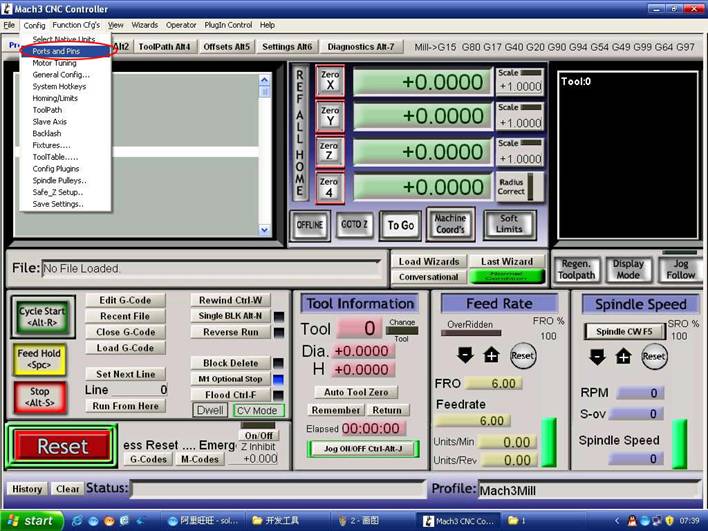Click the Load G-Code button
Image resolution: width=708 pixels, height=531 pixels.
(125, 348)
